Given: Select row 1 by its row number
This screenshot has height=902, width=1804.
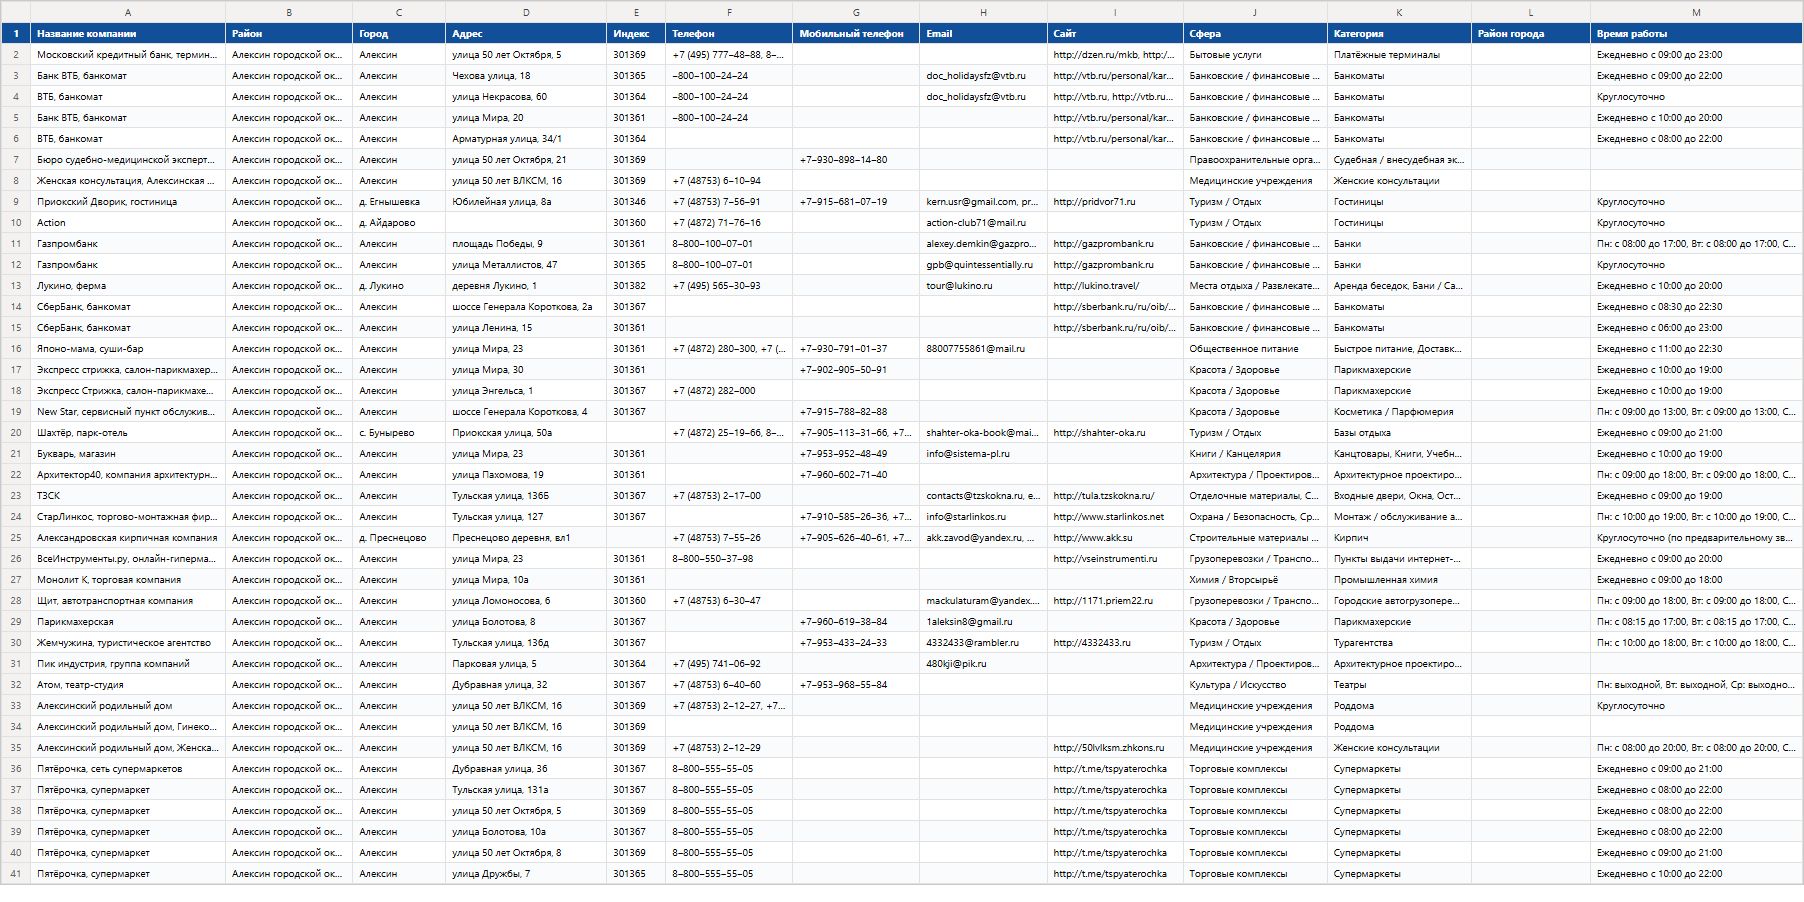Looking at the screenshot, I should click(x=16, y=33).
